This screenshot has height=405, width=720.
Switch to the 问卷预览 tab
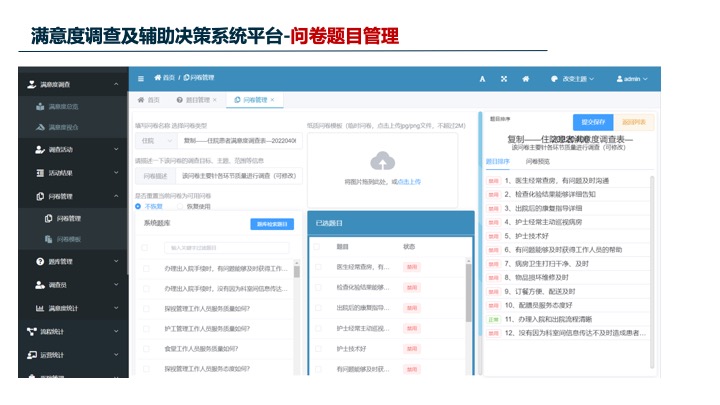(538, 161)
